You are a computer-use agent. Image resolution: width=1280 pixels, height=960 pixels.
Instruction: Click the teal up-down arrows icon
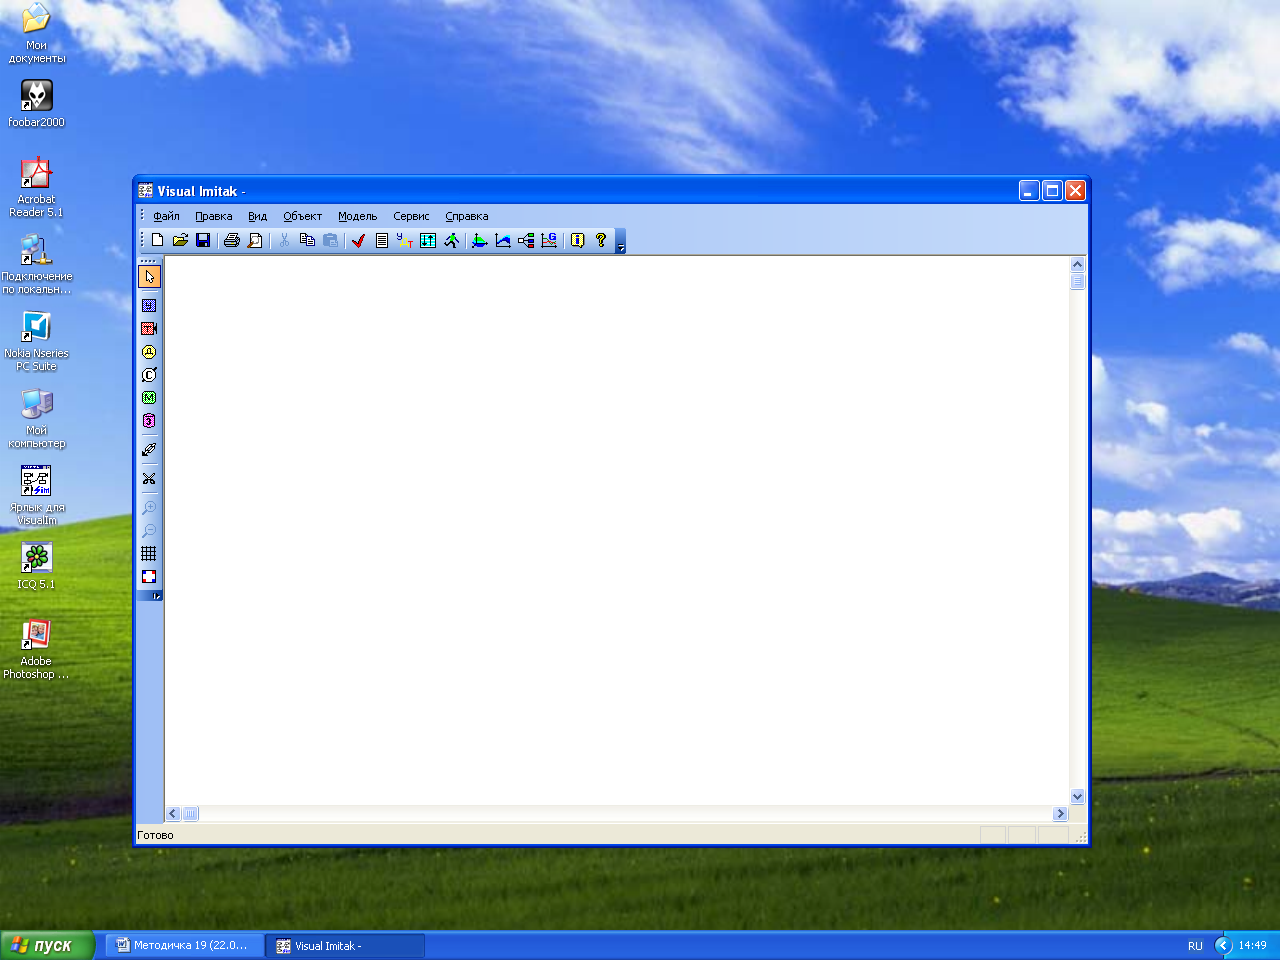[x=428, y=240]
